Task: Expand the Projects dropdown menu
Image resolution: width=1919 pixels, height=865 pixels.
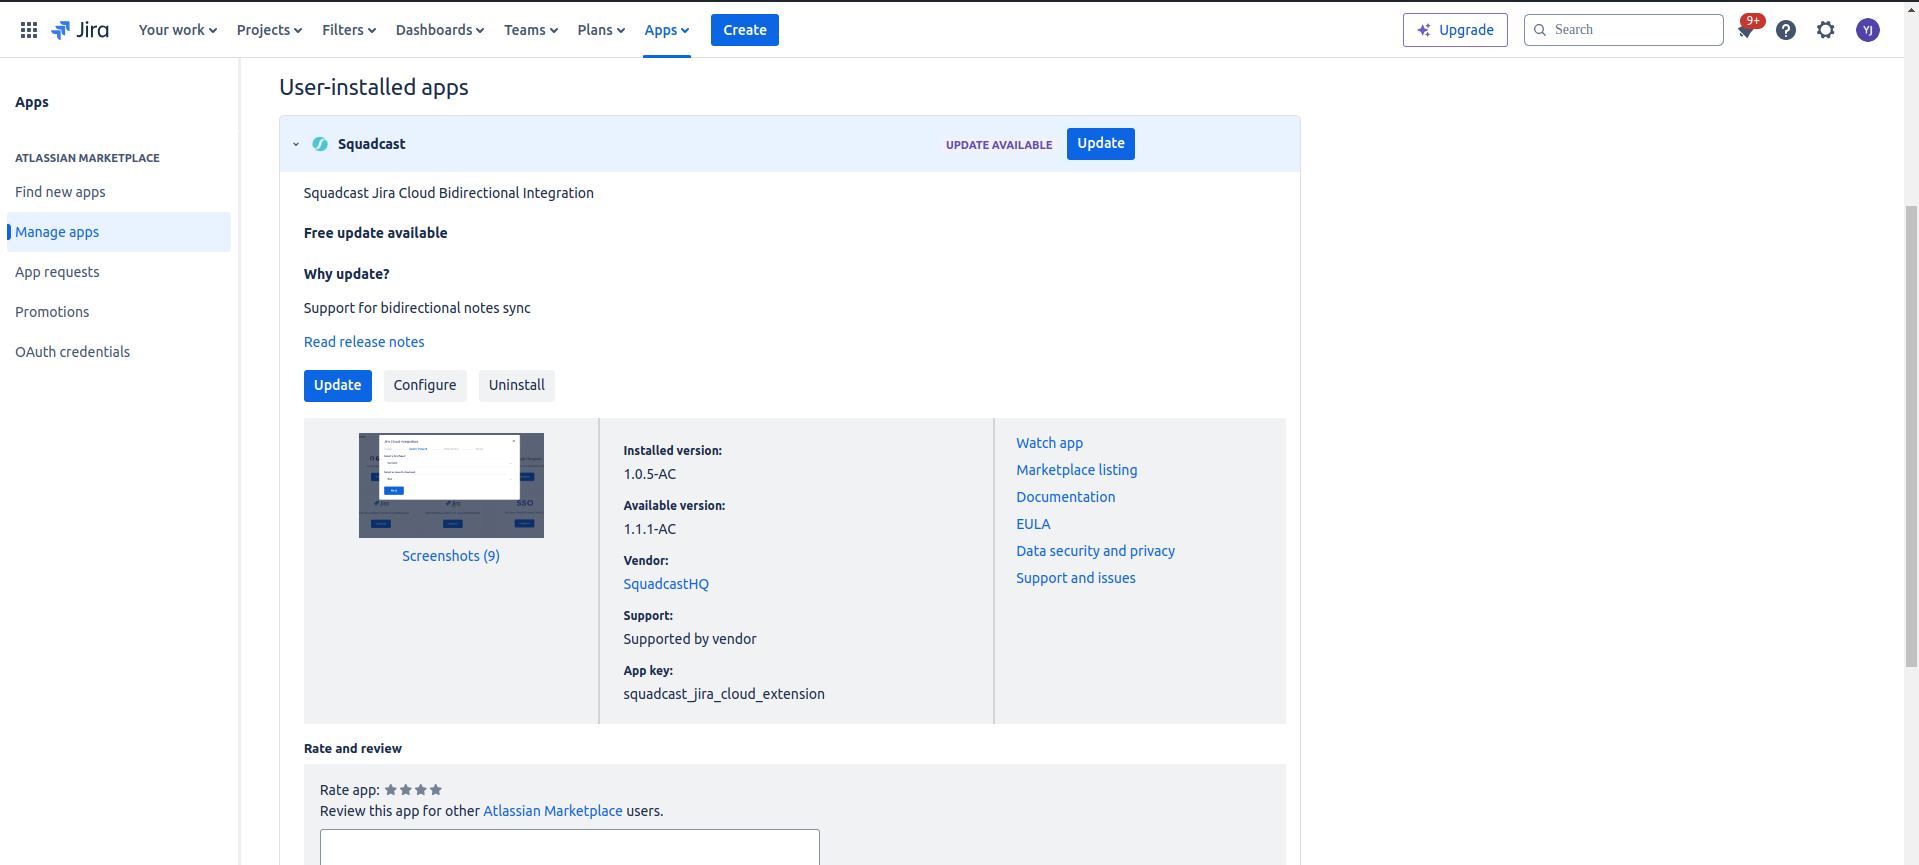Action: point(269,30)
